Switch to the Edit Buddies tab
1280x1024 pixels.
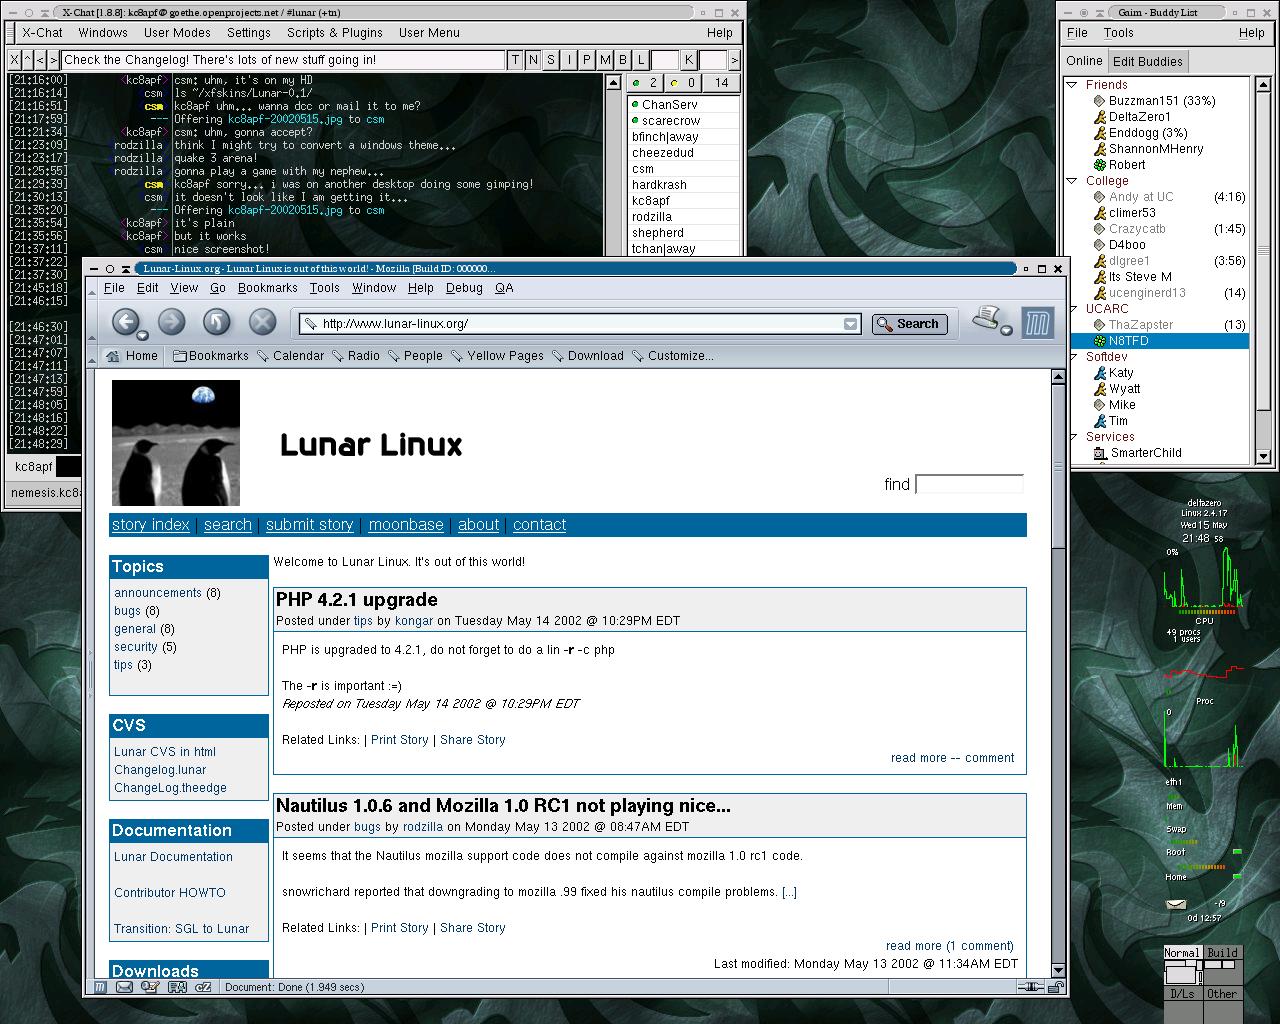[1147, 61]
